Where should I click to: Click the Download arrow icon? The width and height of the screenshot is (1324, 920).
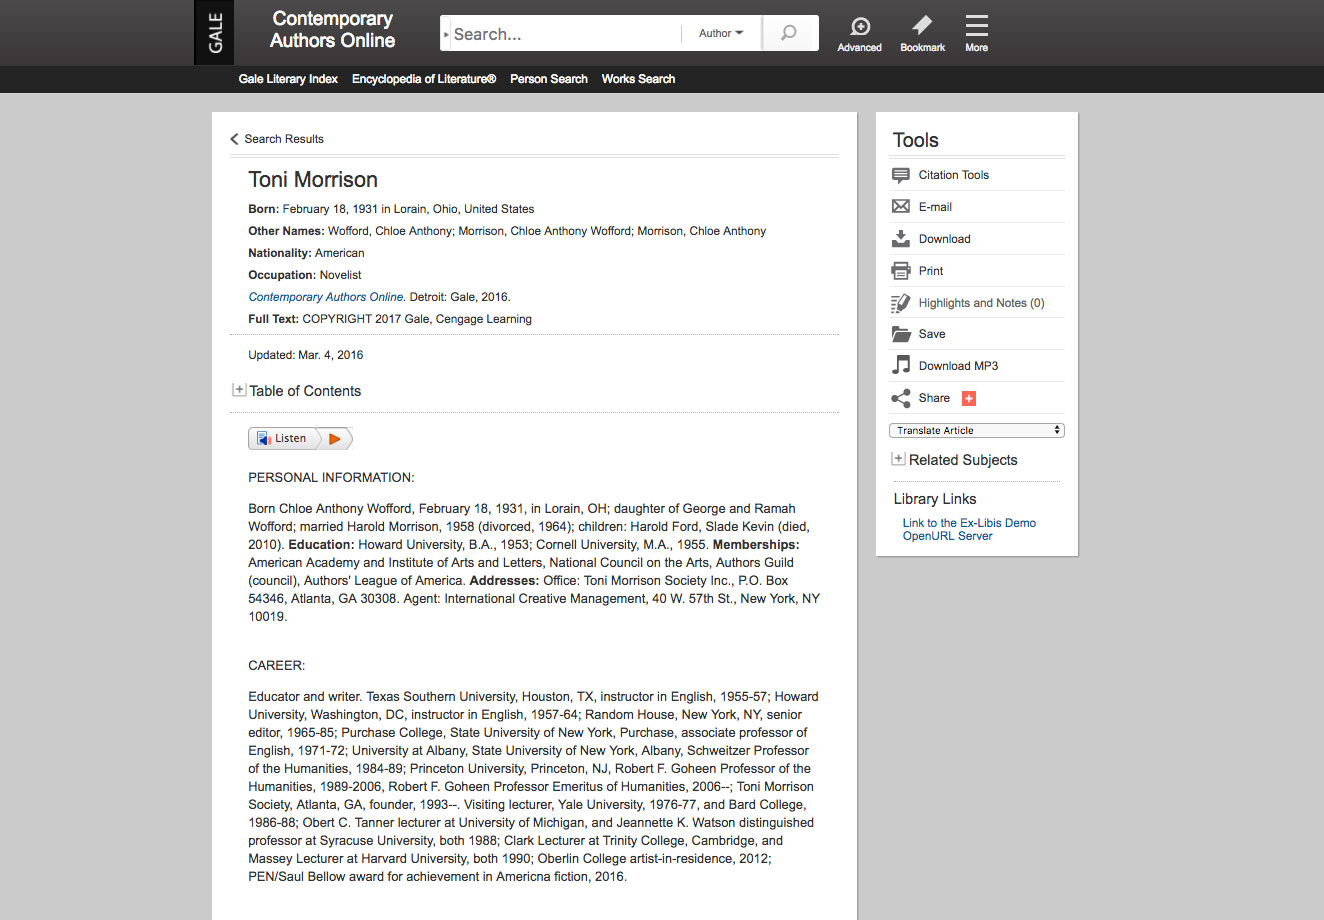901,239
